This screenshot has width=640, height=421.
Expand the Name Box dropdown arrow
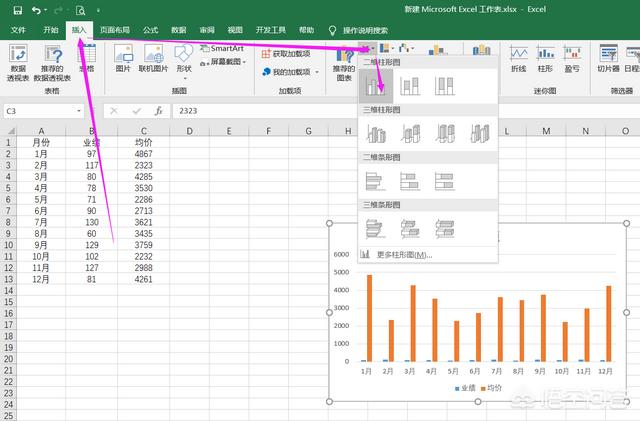tap(79, 111)
